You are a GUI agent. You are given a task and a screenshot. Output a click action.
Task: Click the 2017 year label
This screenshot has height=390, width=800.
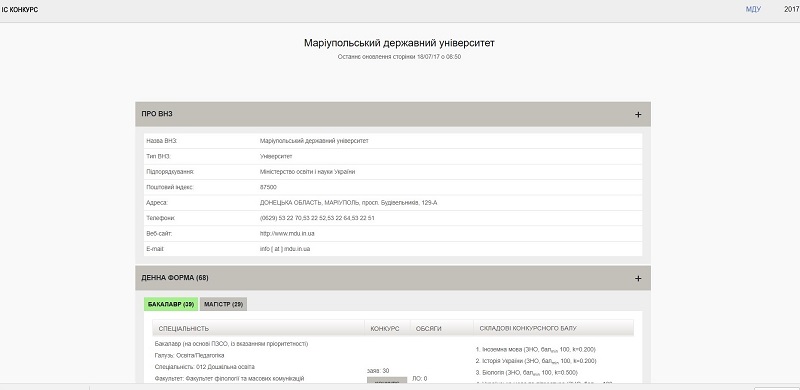(792, 9)
